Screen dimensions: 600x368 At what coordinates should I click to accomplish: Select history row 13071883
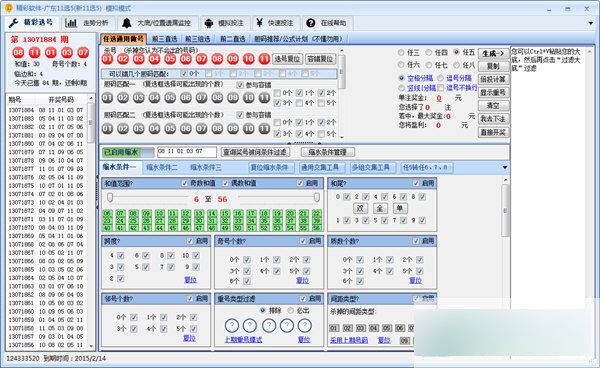tap(46, 119)
